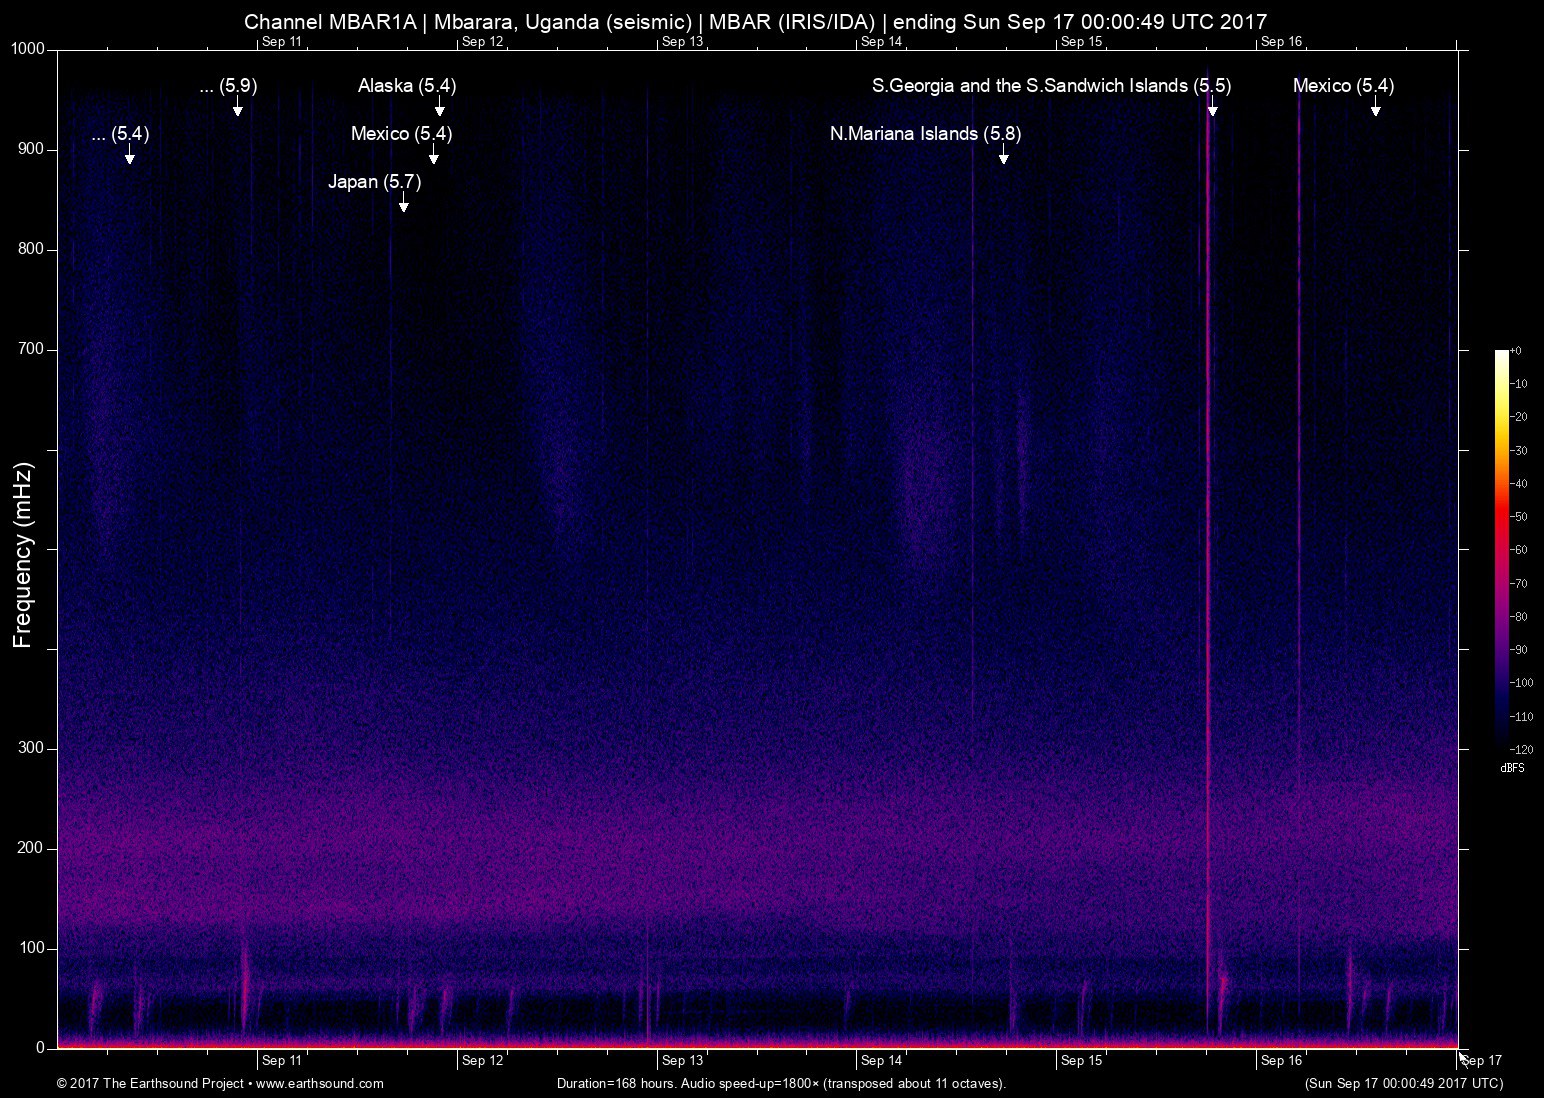Screen dimensions: 1544x1098
Task: Open the www.earthsound.com website link
Action: pyautogui.click(x=322, y=1083)
